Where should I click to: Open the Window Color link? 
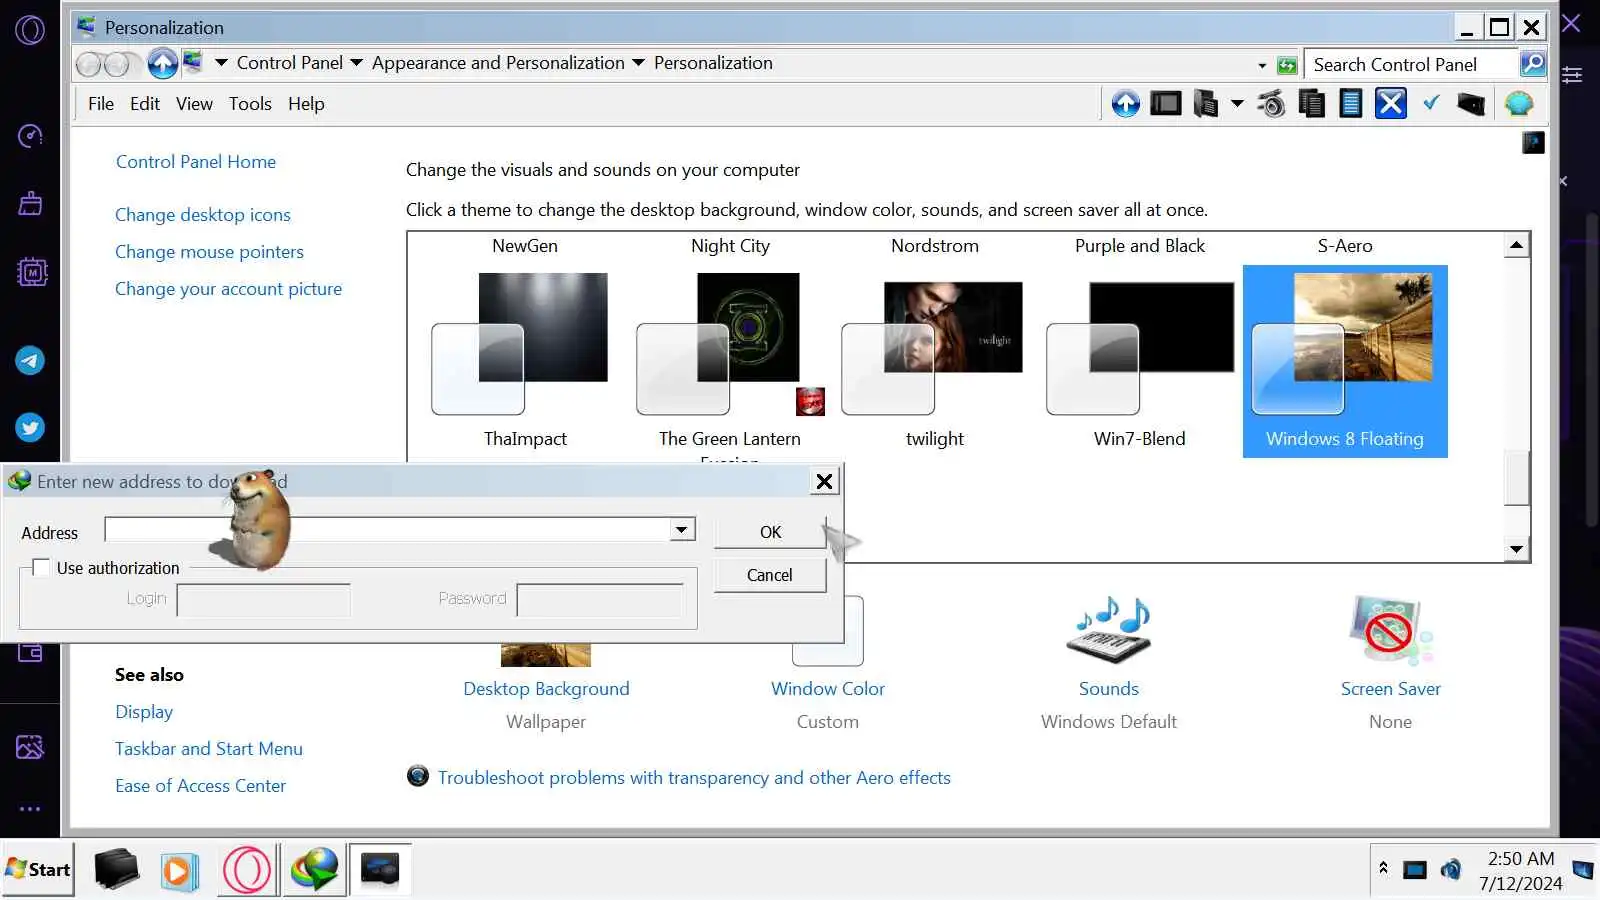coord(828,689)
